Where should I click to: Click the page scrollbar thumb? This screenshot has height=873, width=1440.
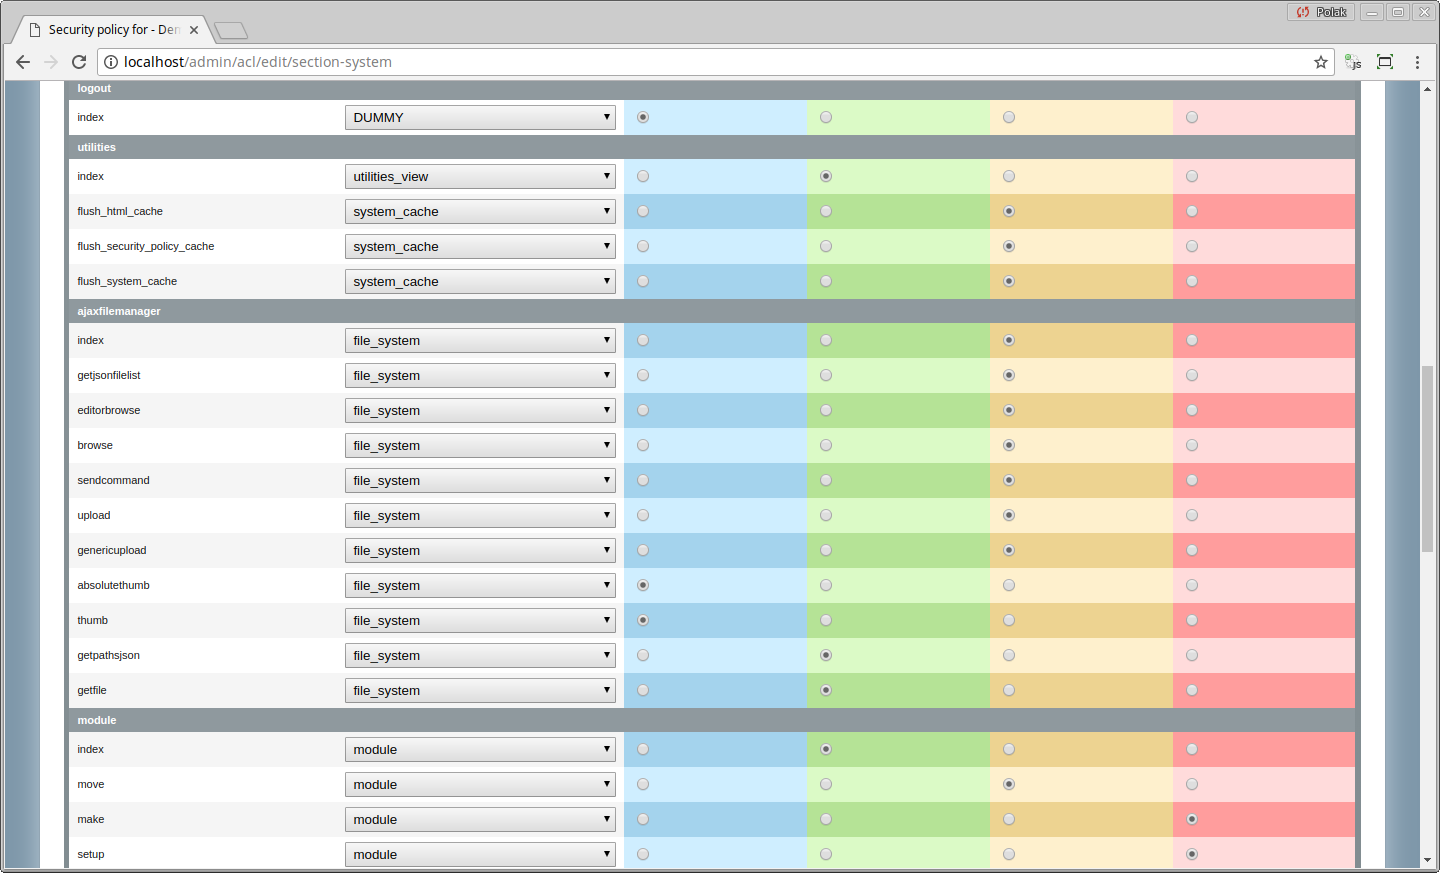pyautogui.click(x=1427, y=459)
